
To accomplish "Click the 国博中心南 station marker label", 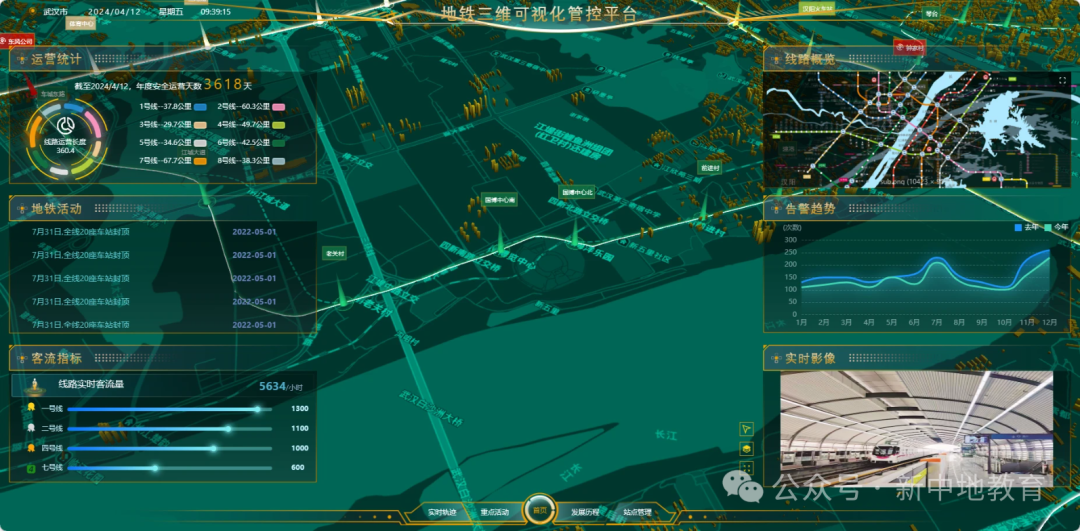I will 499,200.
